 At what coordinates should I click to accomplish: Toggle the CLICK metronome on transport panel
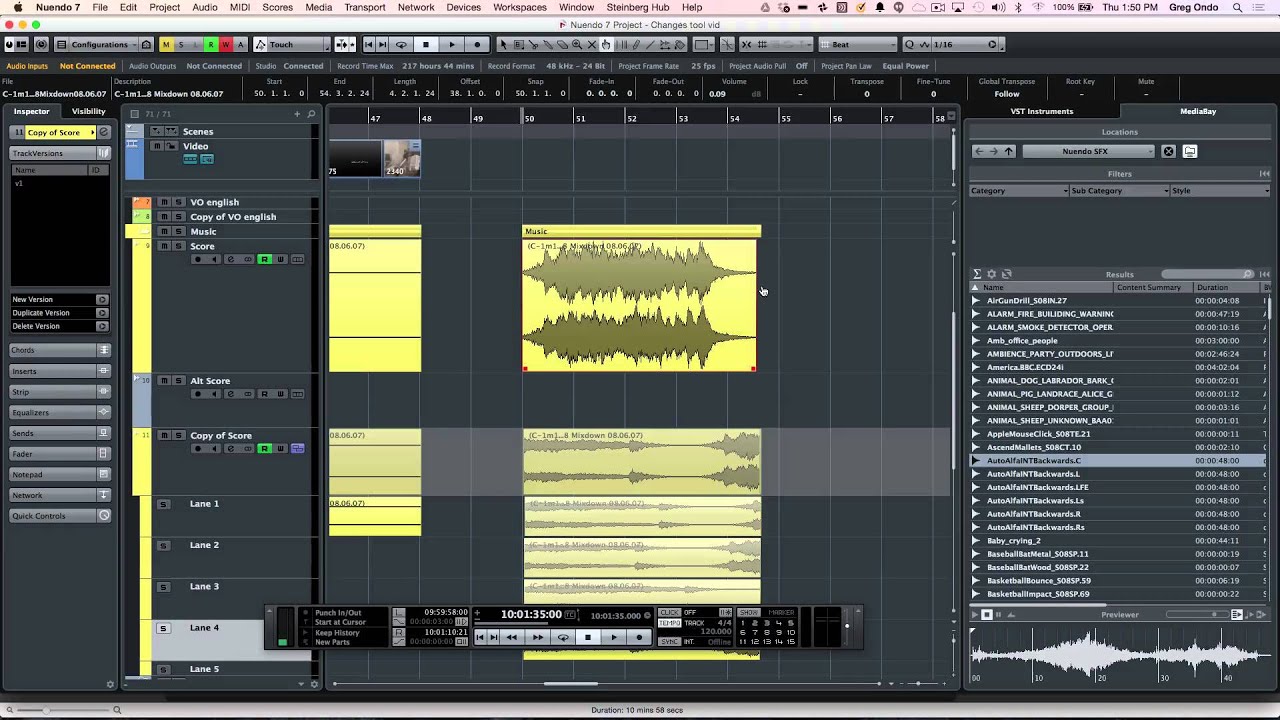pyautogui.click(x=670, y=613)
